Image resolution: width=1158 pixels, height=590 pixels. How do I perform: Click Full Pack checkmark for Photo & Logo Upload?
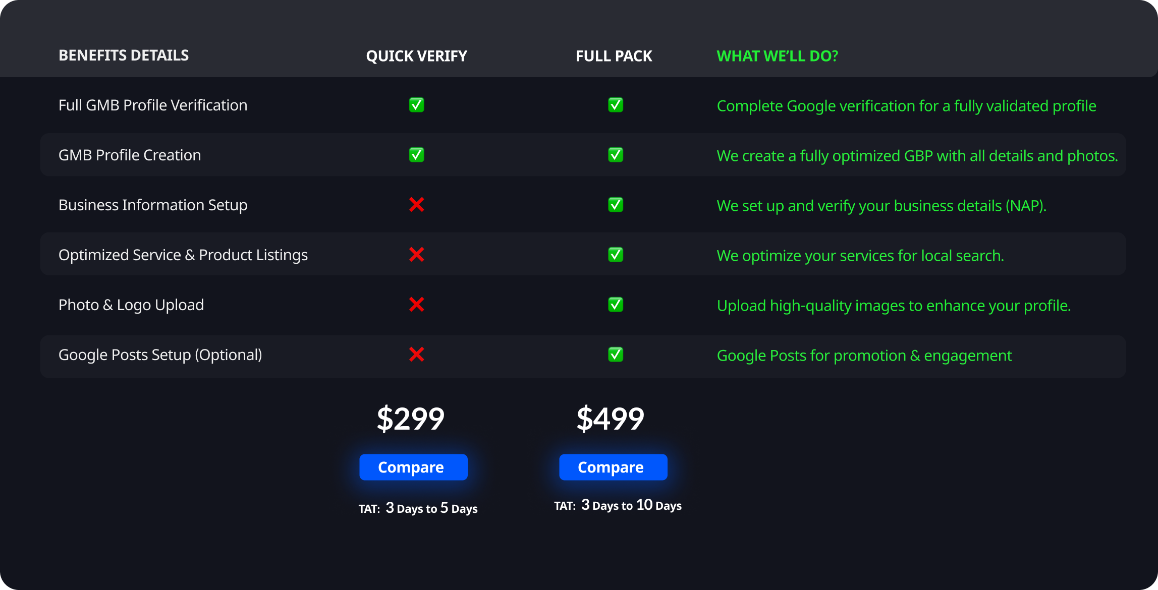615,304
